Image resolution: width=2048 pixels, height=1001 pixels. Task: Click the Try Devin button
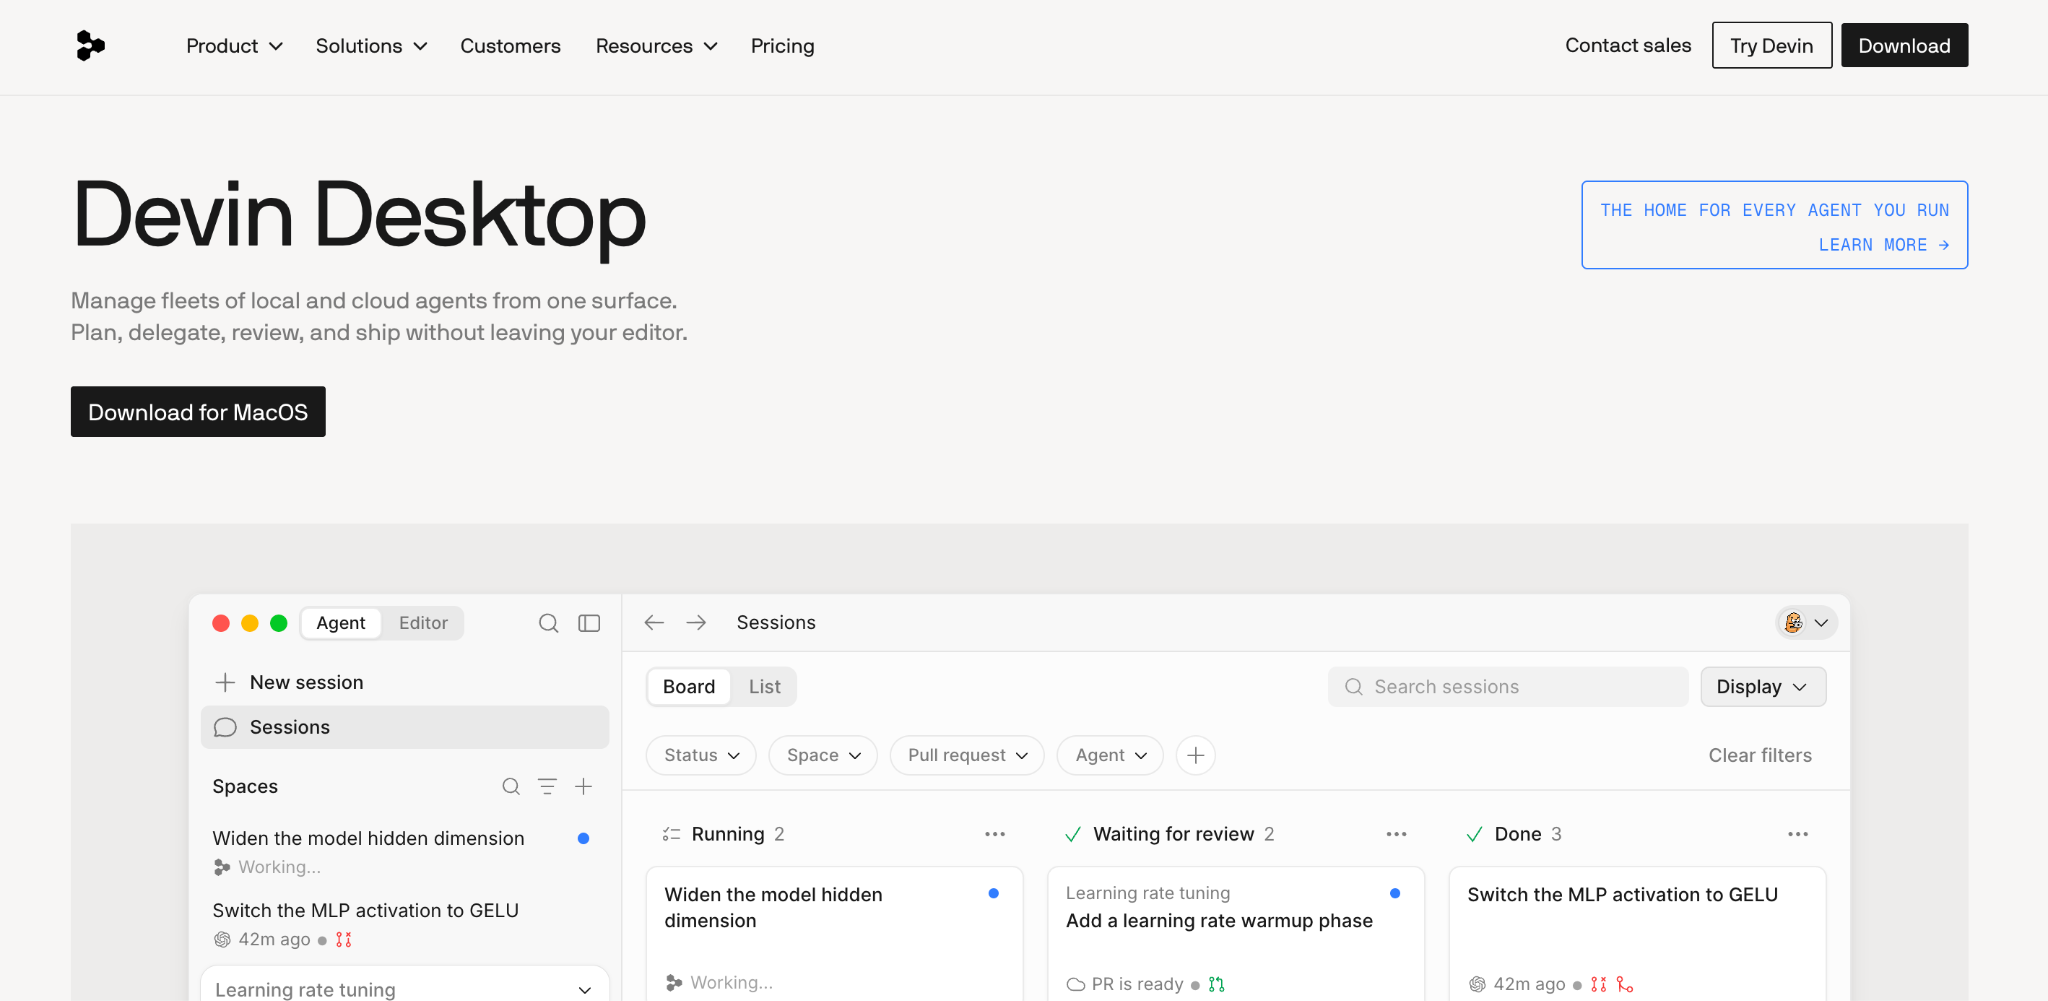pos(1772,45)
